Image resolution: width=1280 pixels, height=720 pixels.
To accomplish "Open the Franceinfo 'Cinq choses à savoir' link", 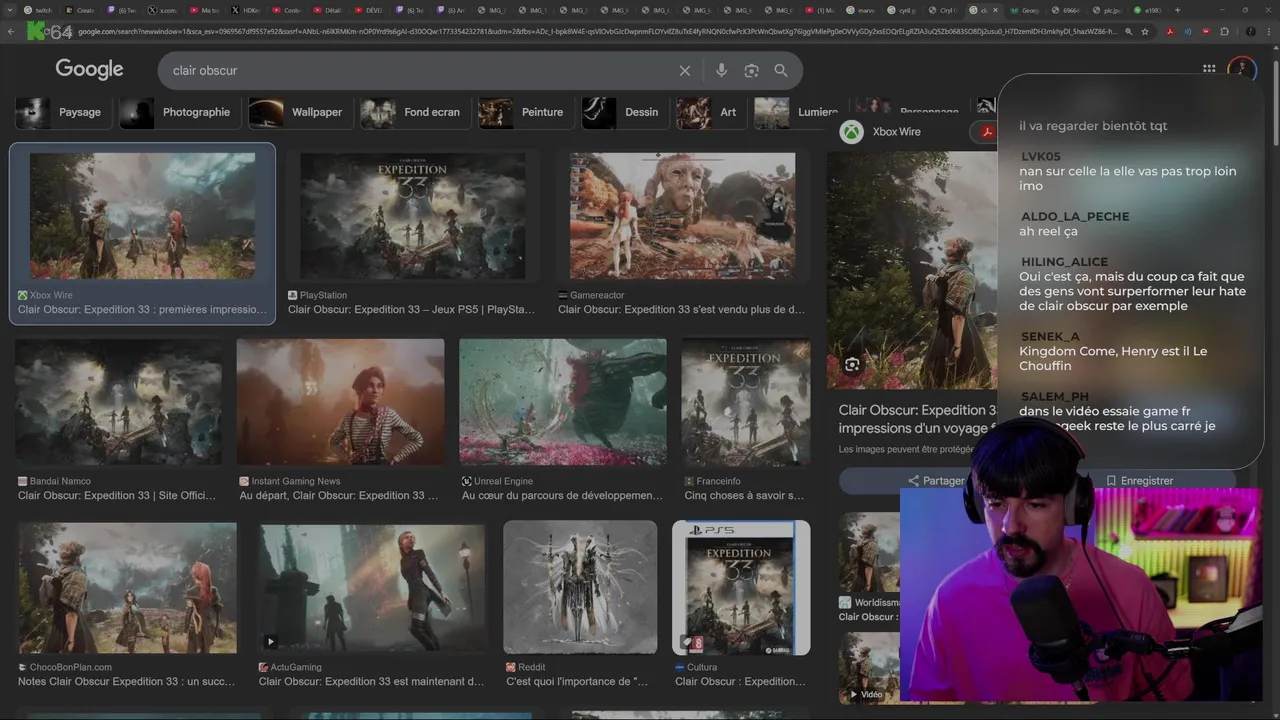I will [745, 496].
